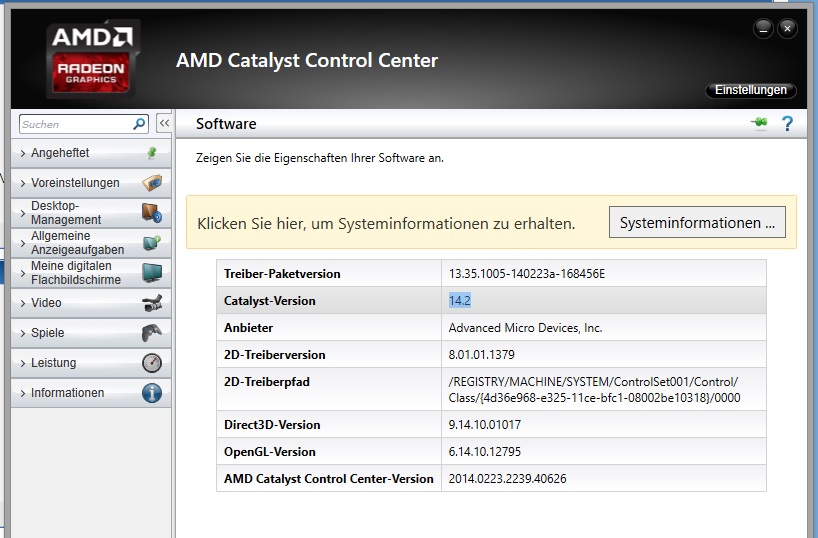Click the green pin icon beside Angeheftet
Screen dimensions: 818x538
click(152, 153)
